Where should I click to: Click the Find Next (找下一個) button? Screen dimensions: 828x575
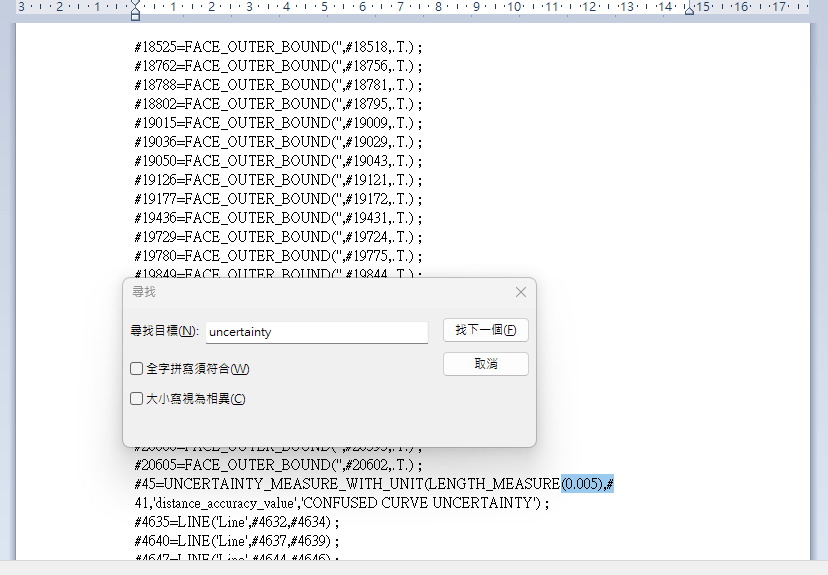coord(485,330)
